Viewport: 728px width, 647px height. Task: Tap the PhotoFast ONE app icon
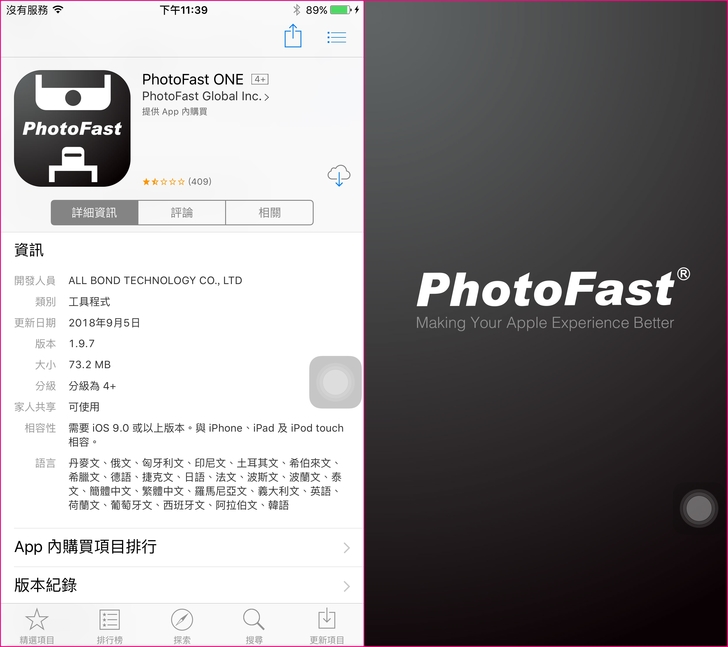point(72,129)
